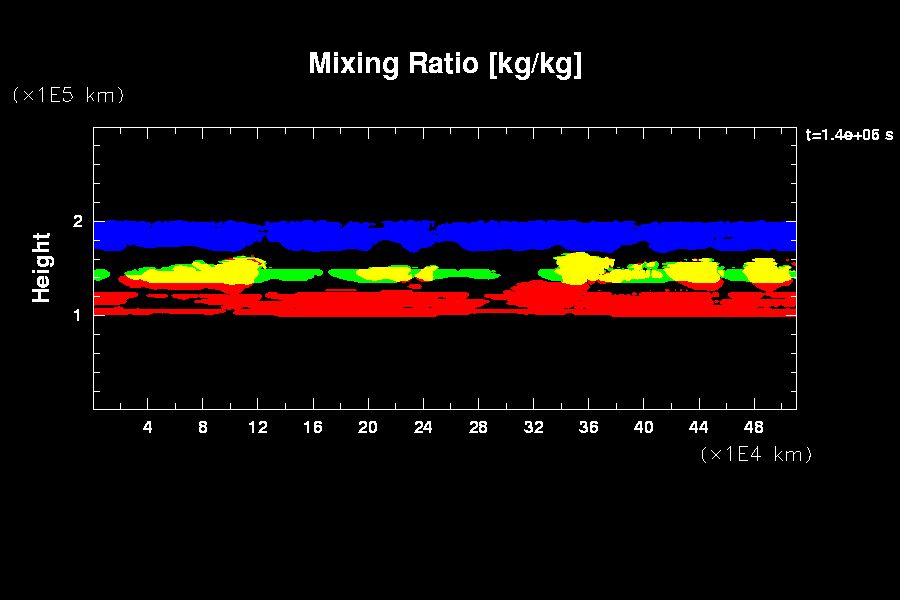Select x-axis tick label 28
This screenshot has height=600, width=900.
478,427
